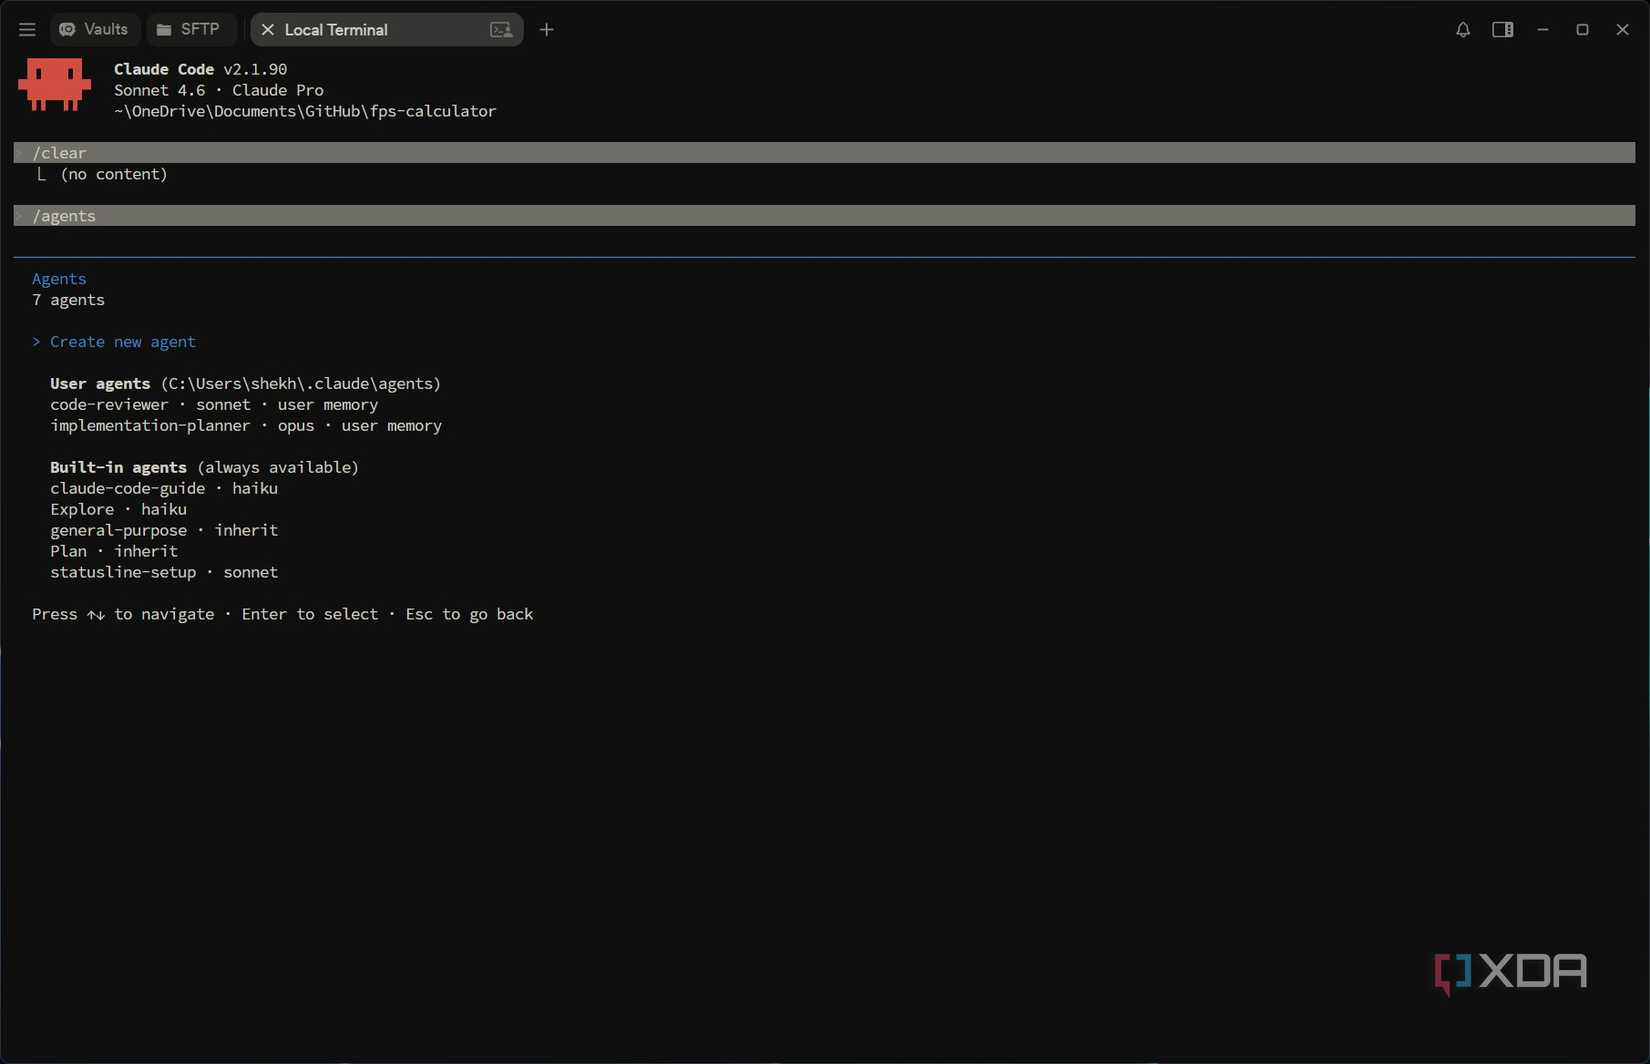1650x1064 pixels.
Task: Click the red Claude Code mascot logo
Action: pyautogui.click(x=54, y=85)
